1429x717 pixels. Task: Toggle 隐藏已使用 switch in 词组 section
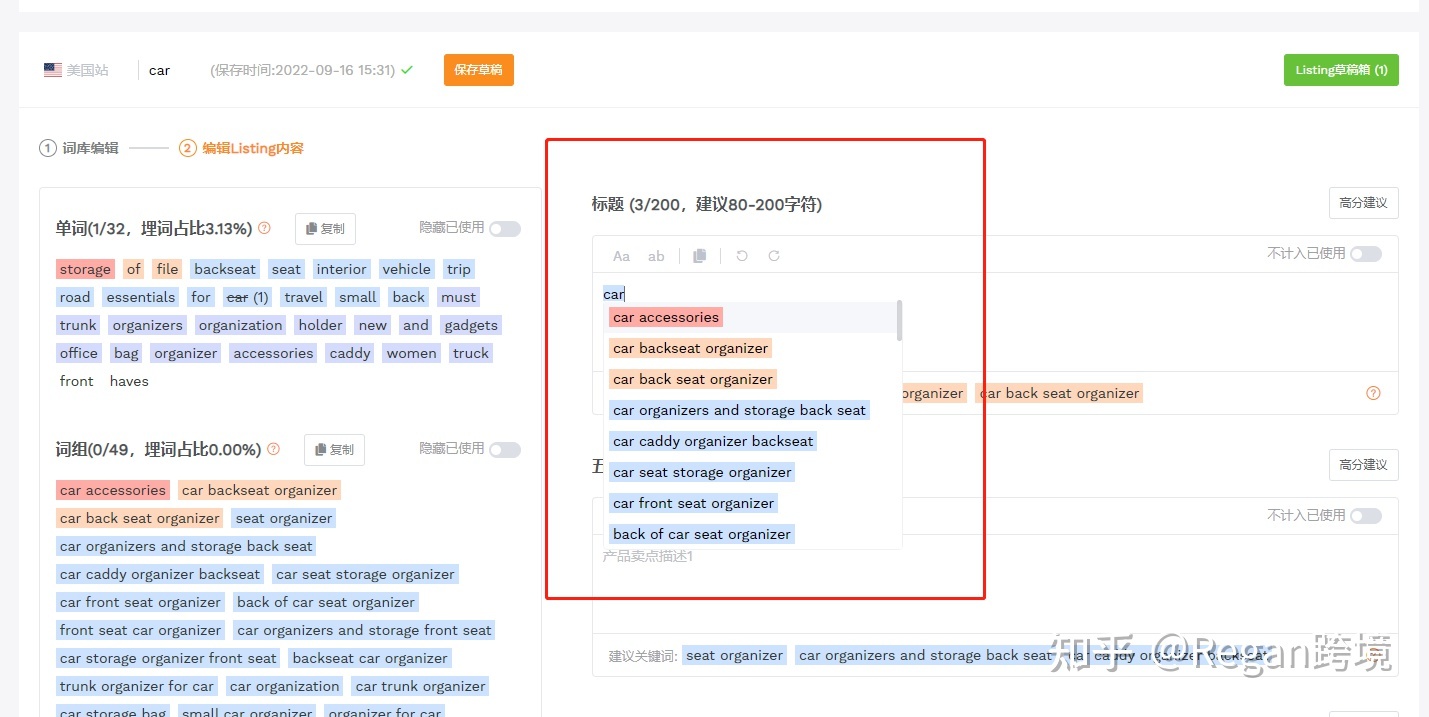click(x=505, y=450)
